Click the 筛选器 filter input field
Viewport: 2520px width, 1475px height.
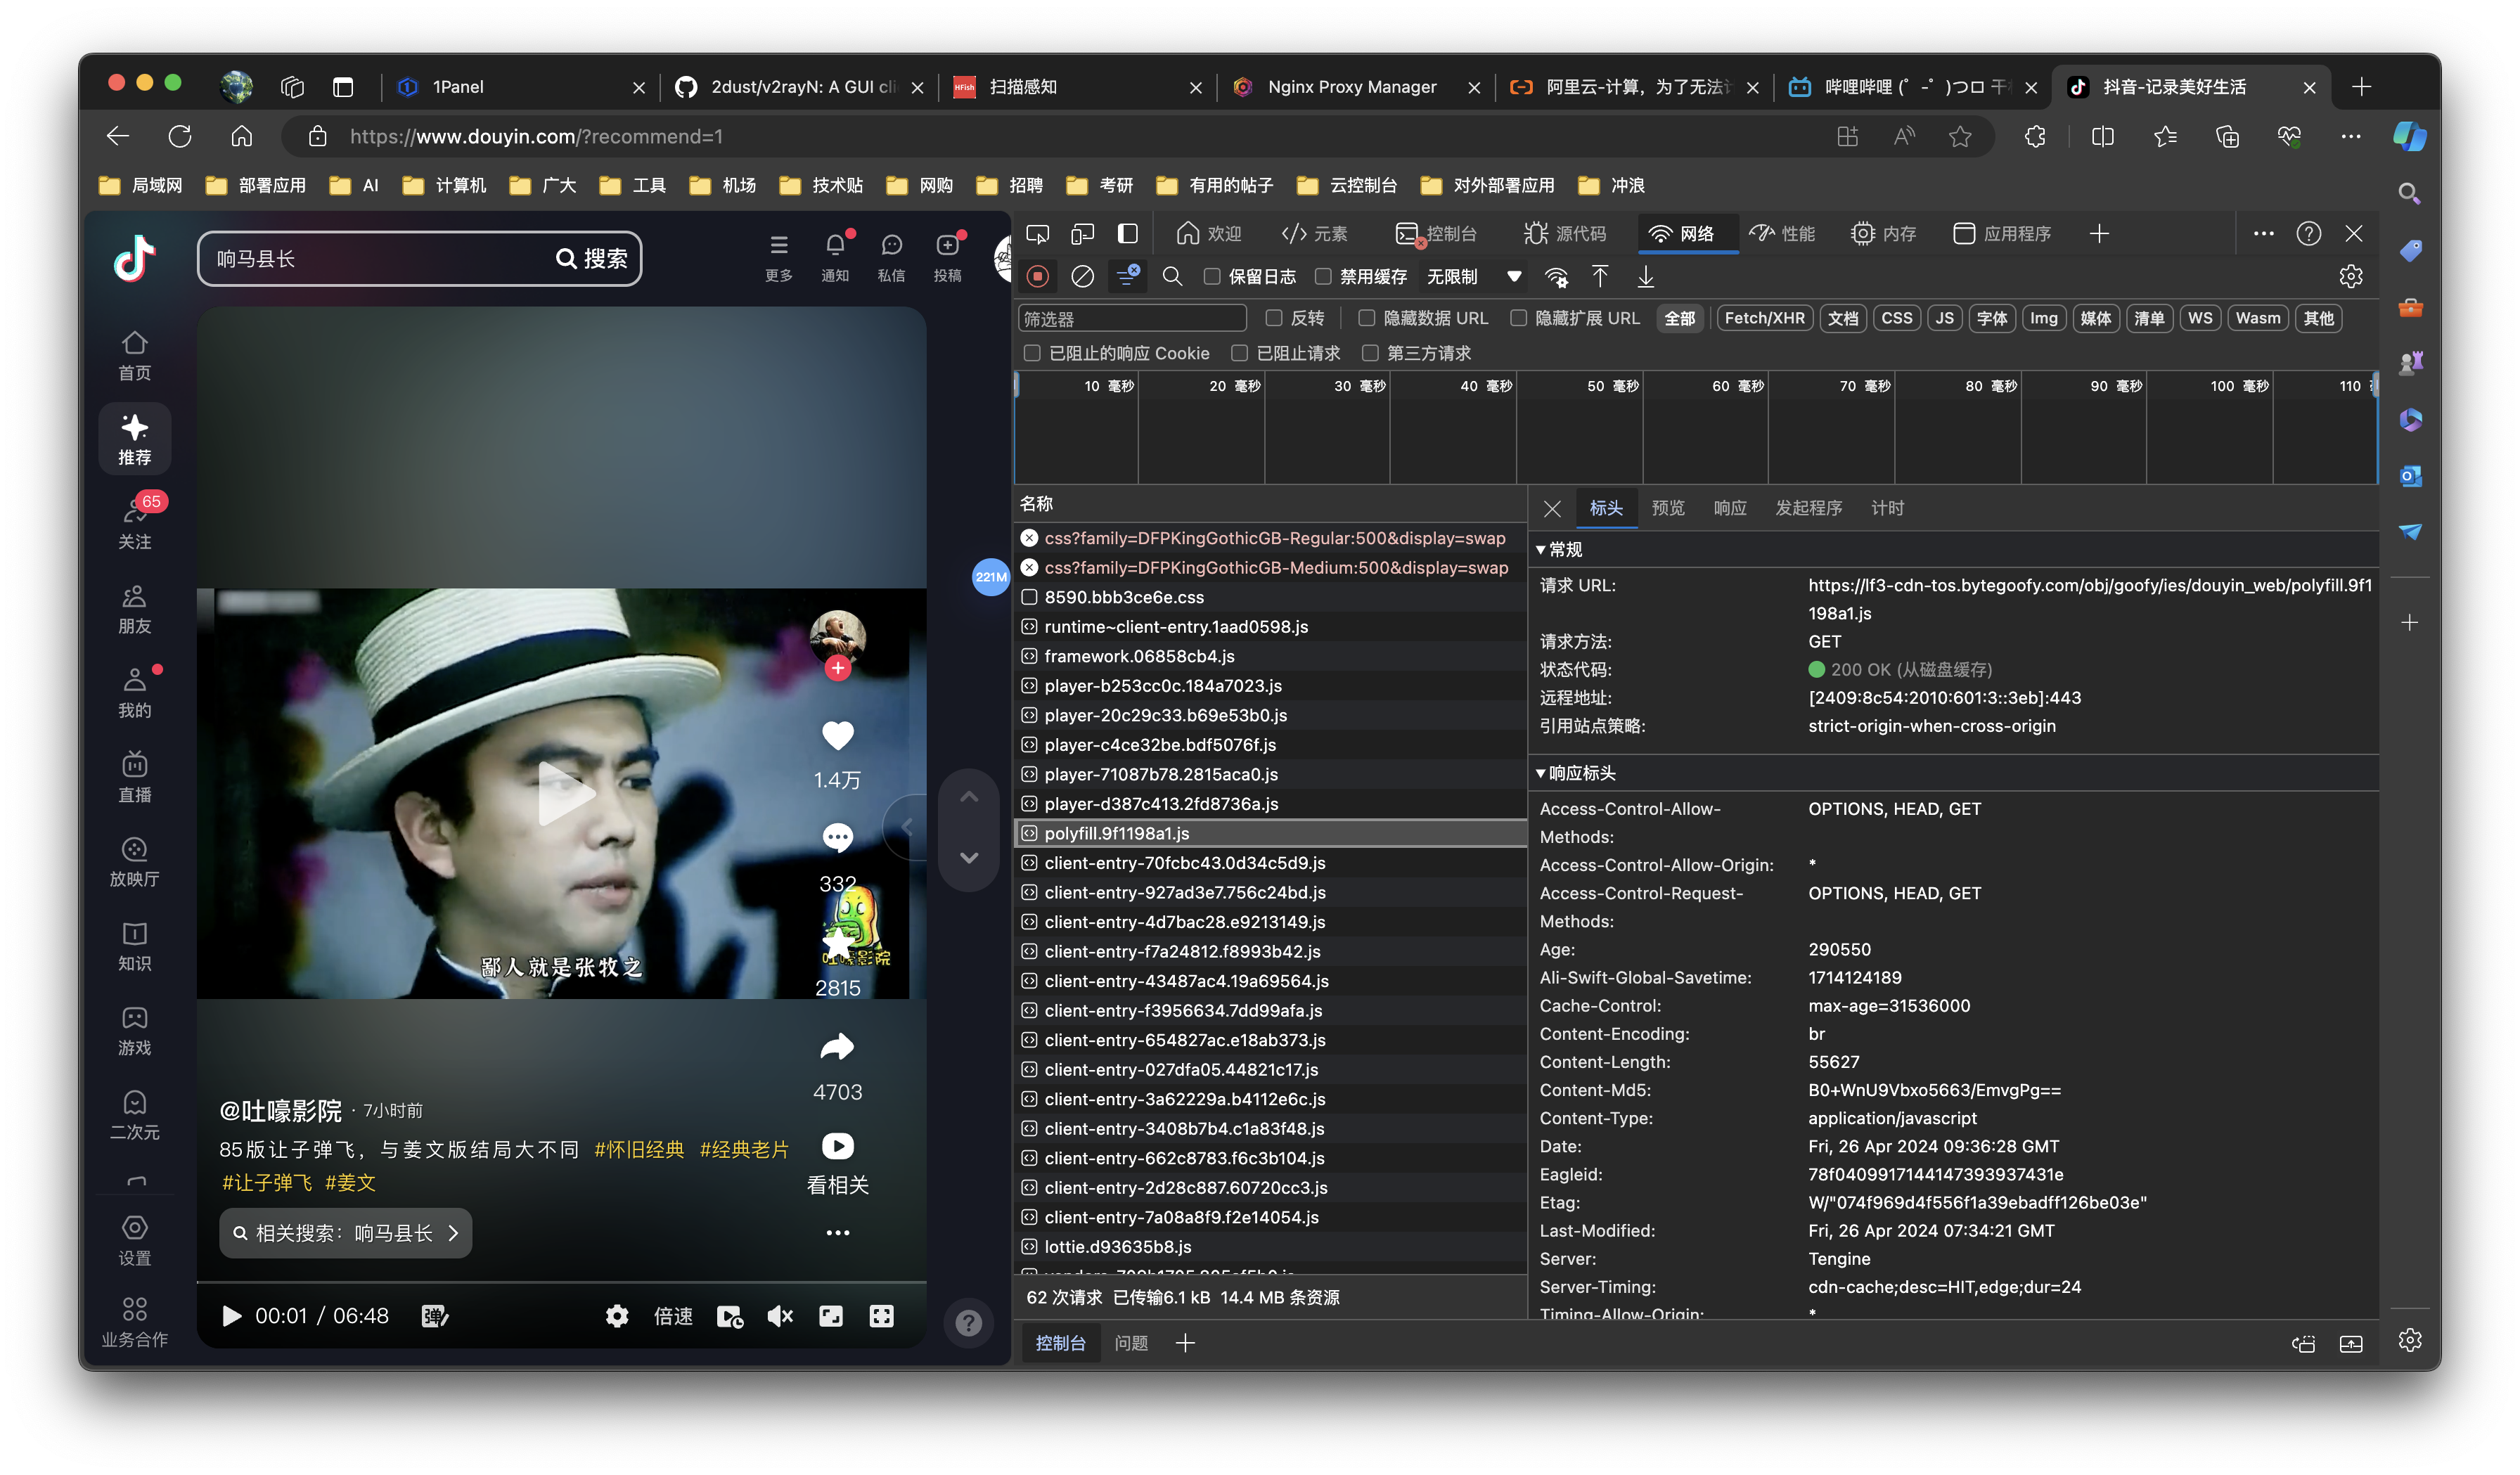(x=1131, y=319)
